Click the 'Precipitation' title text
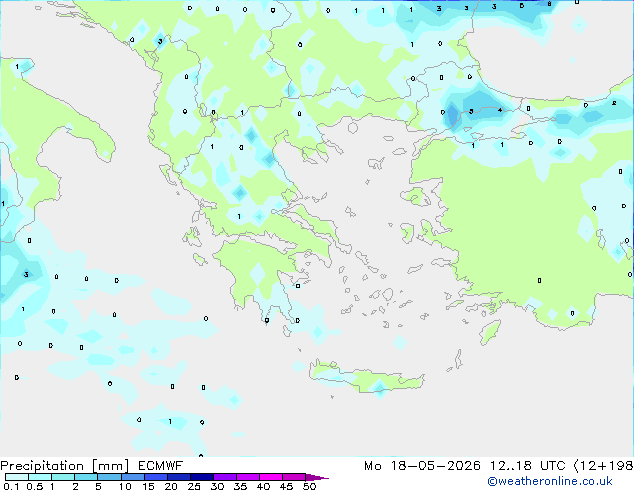This screenshot has width=634, height=490. click(x=42, y=466)
